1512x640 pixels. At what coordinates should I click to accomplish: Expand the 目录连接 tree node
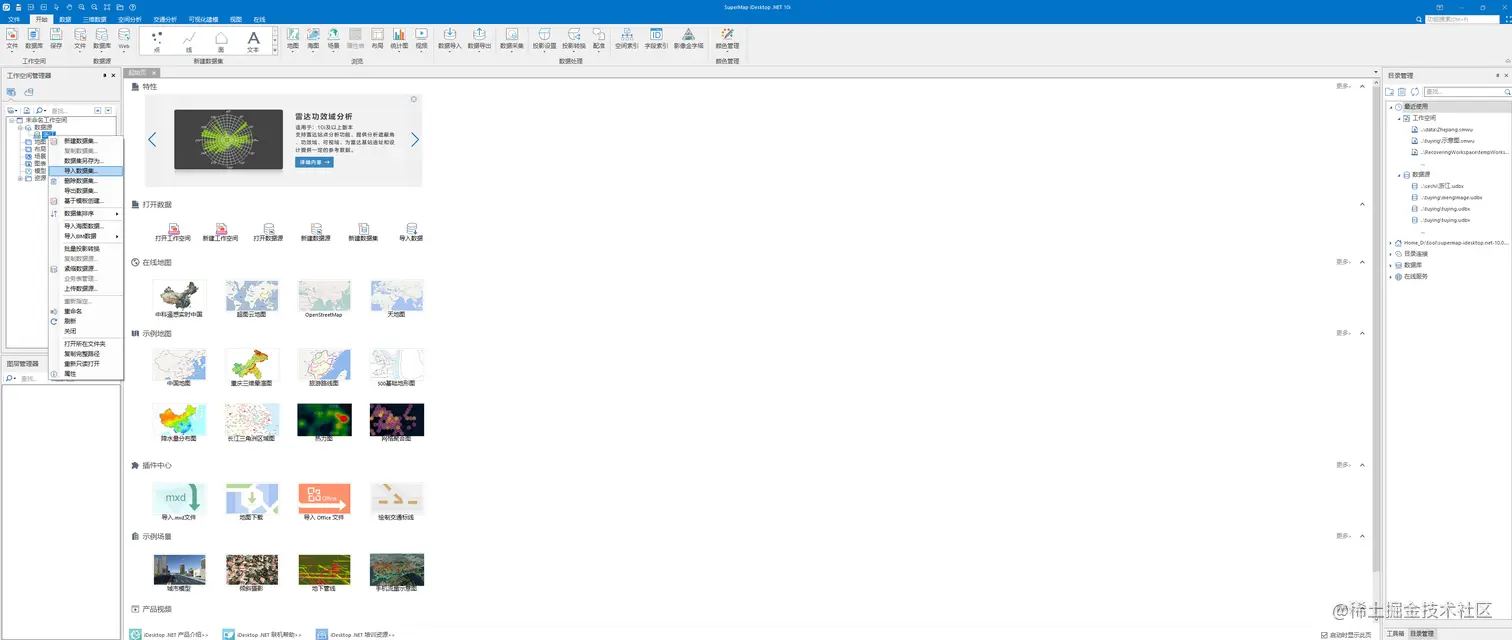[x=1391, y=254]
